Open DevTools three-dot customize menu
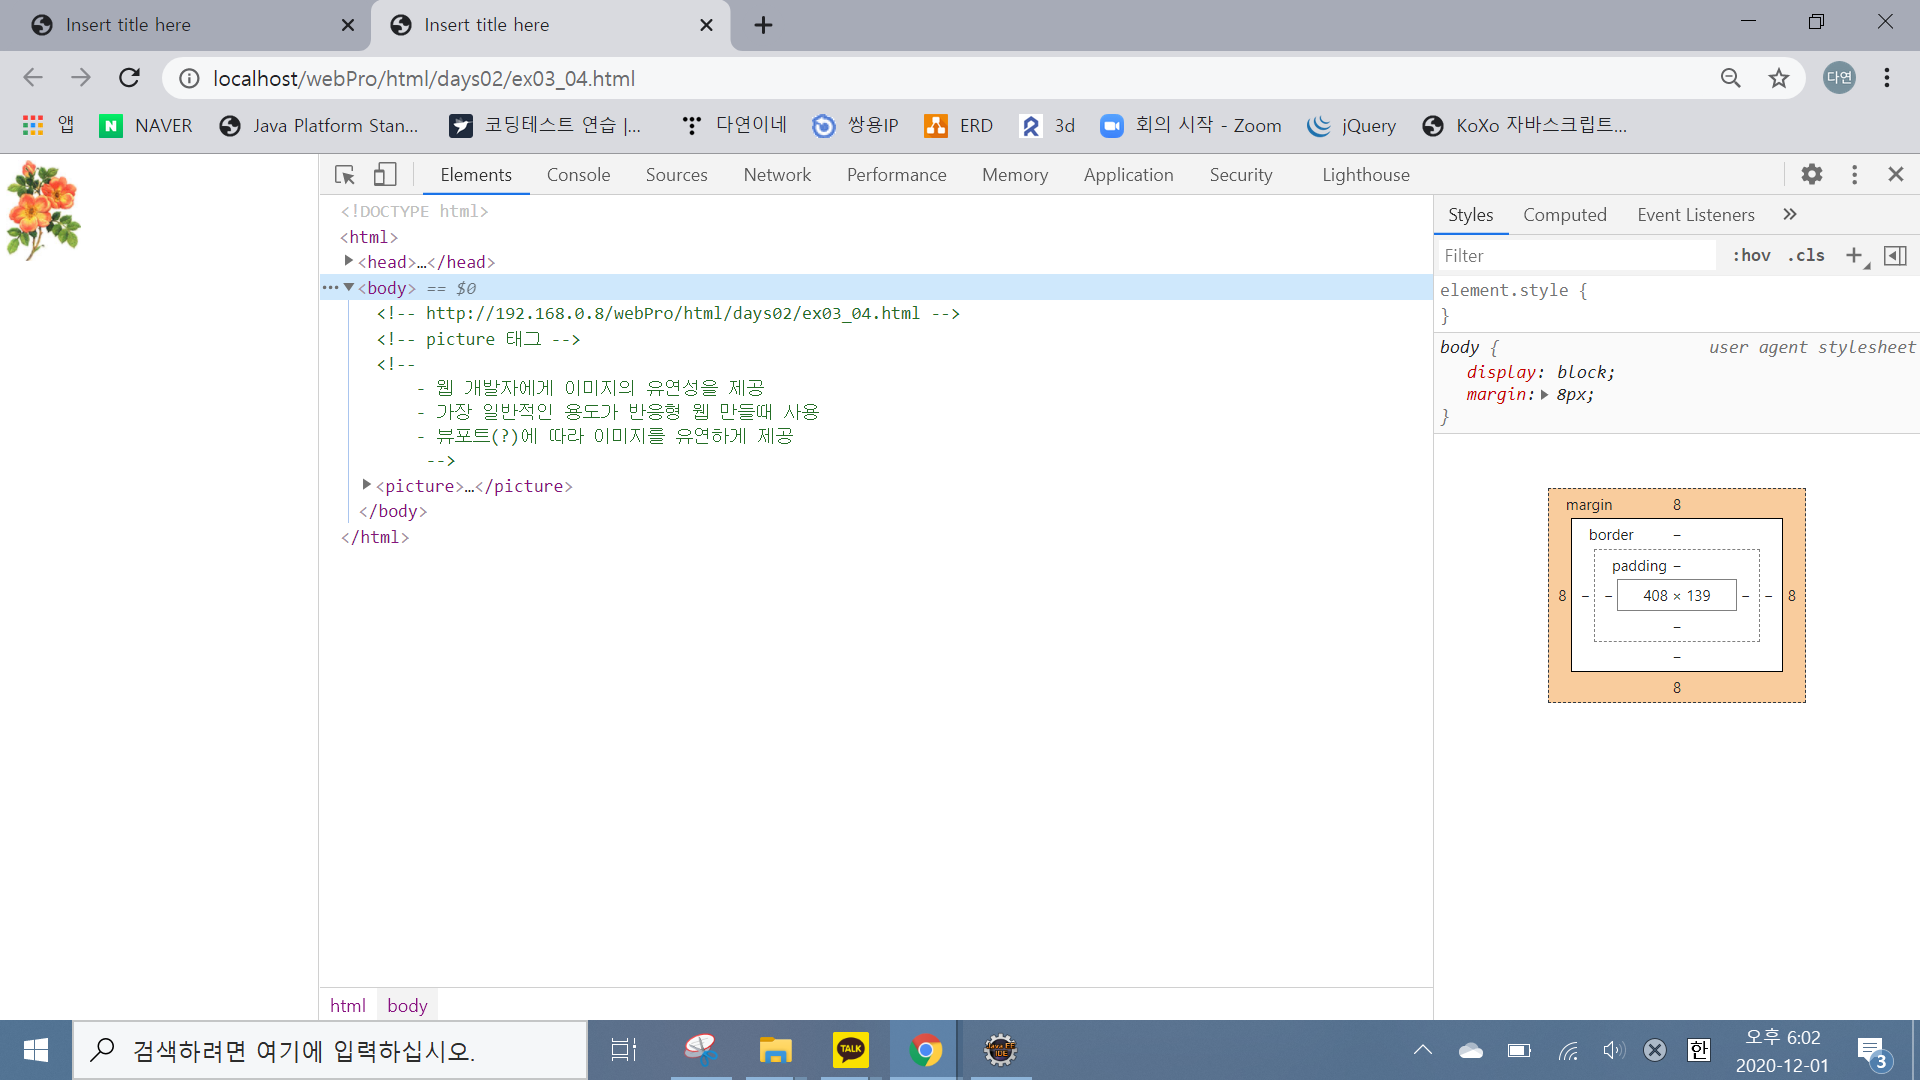The image size is (1920, 1080). point(1854,175)
